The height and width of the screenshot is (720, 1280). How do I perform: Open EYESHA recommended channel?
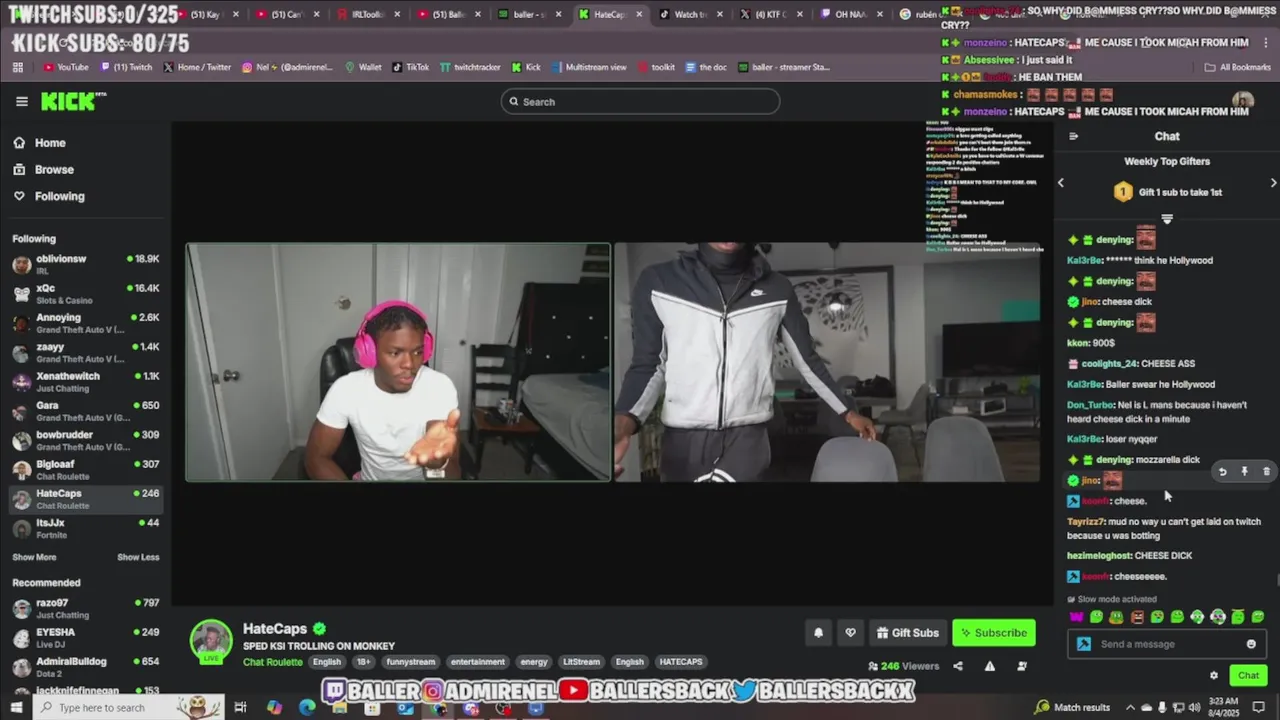point(85,637)
